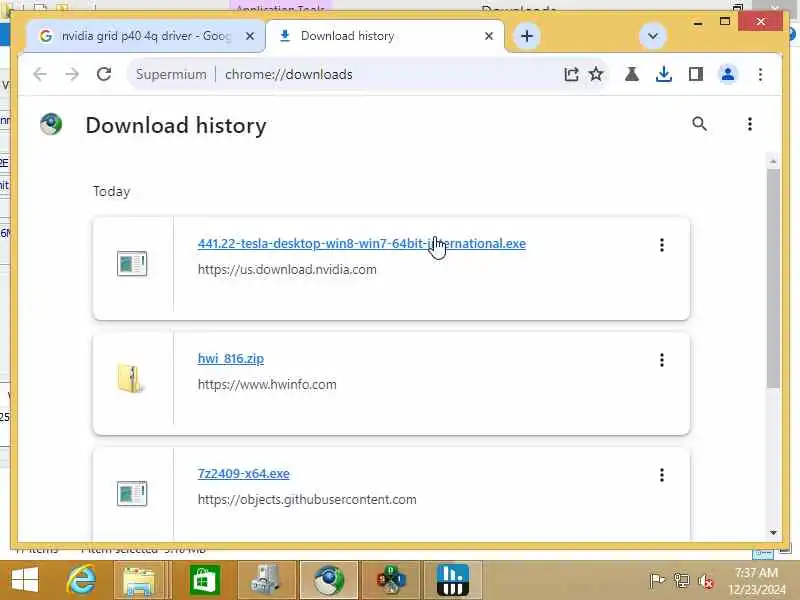Image resolution: width=800 pixels, height=600 pixels.
Task: Click the https://www.hwinfo.com source URL
Action: (267, 384)
